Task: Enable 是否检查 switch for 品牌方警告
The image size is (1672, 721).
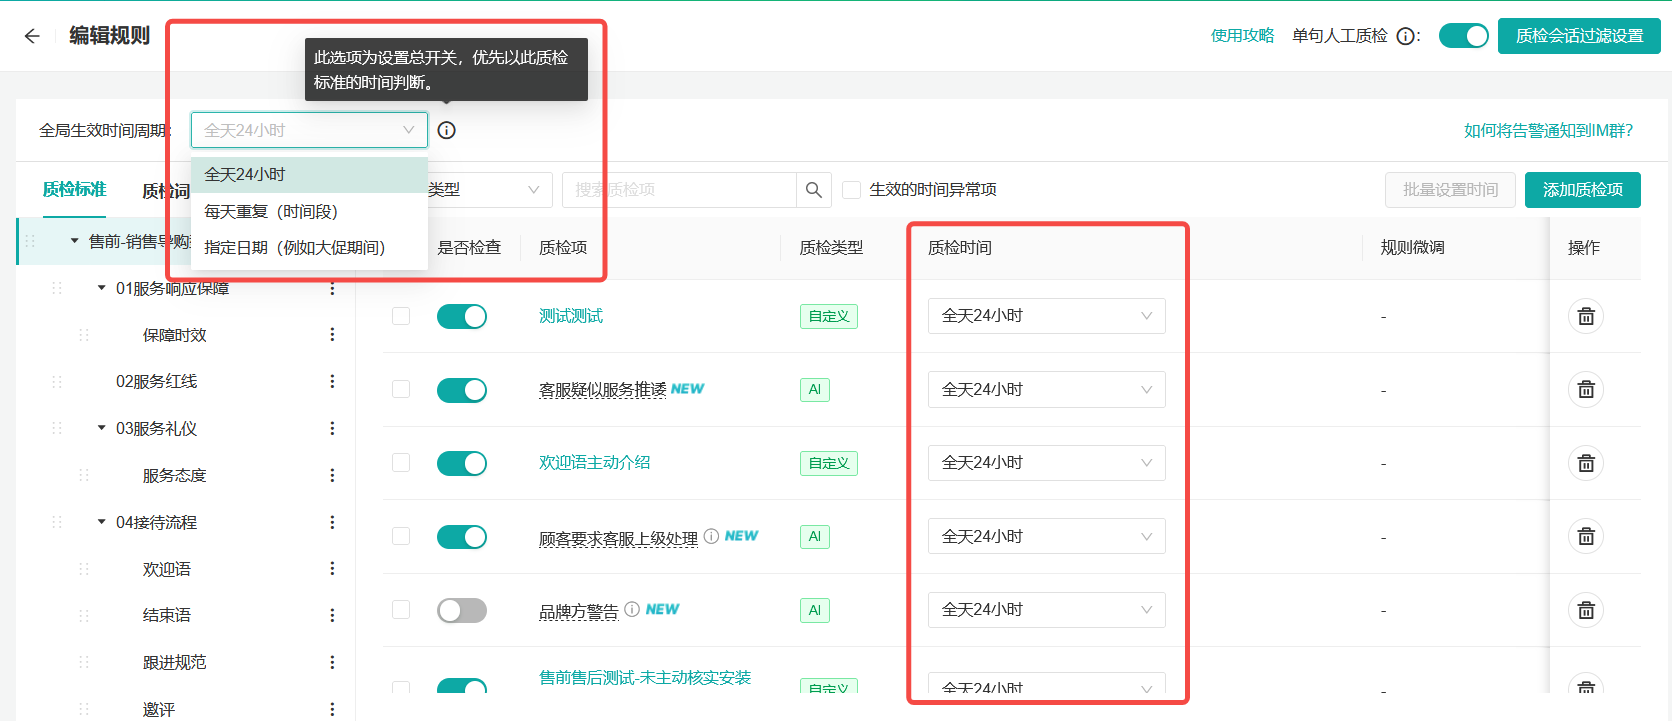Action: [462, 610]
